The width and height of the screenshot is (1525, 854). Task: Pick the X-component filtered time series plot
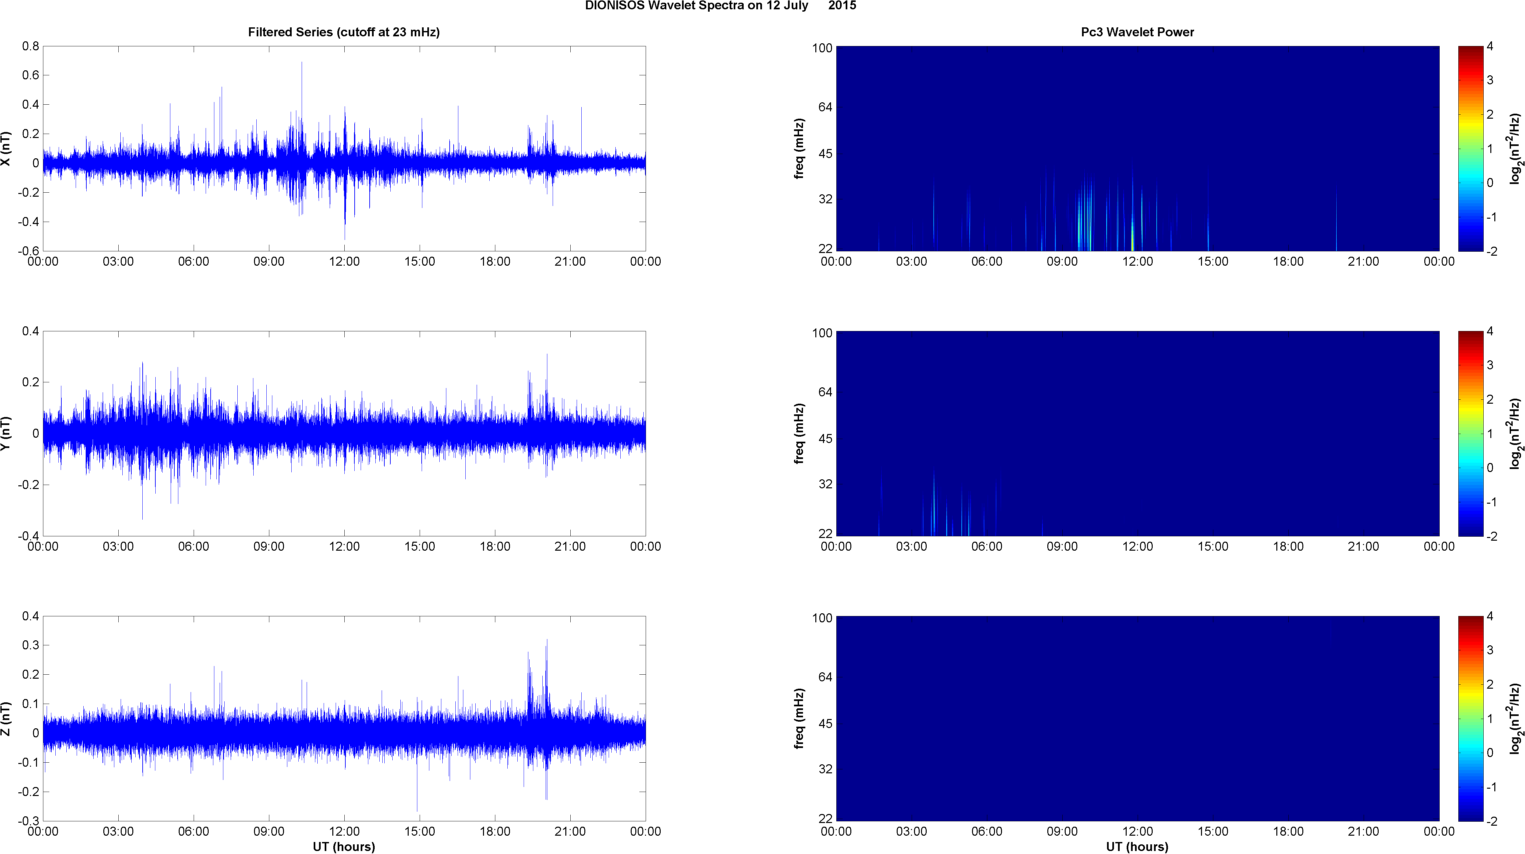tap(344, 149)
